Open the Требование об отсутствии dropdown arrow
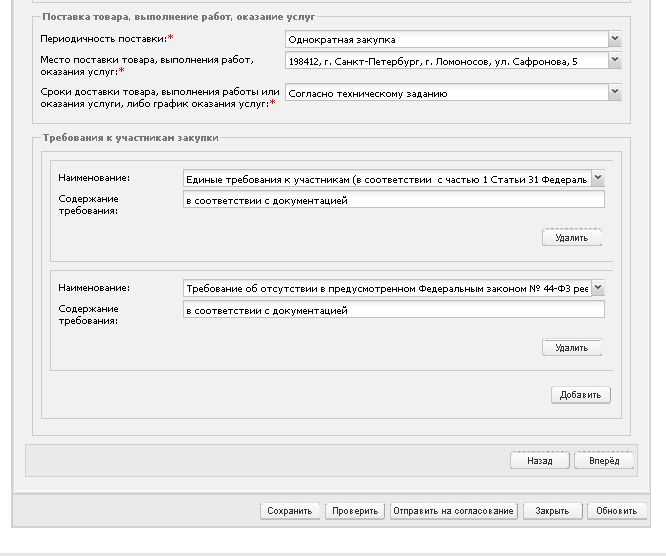The height and width of the screenshot is (556, 666). (x=598, y=288)
